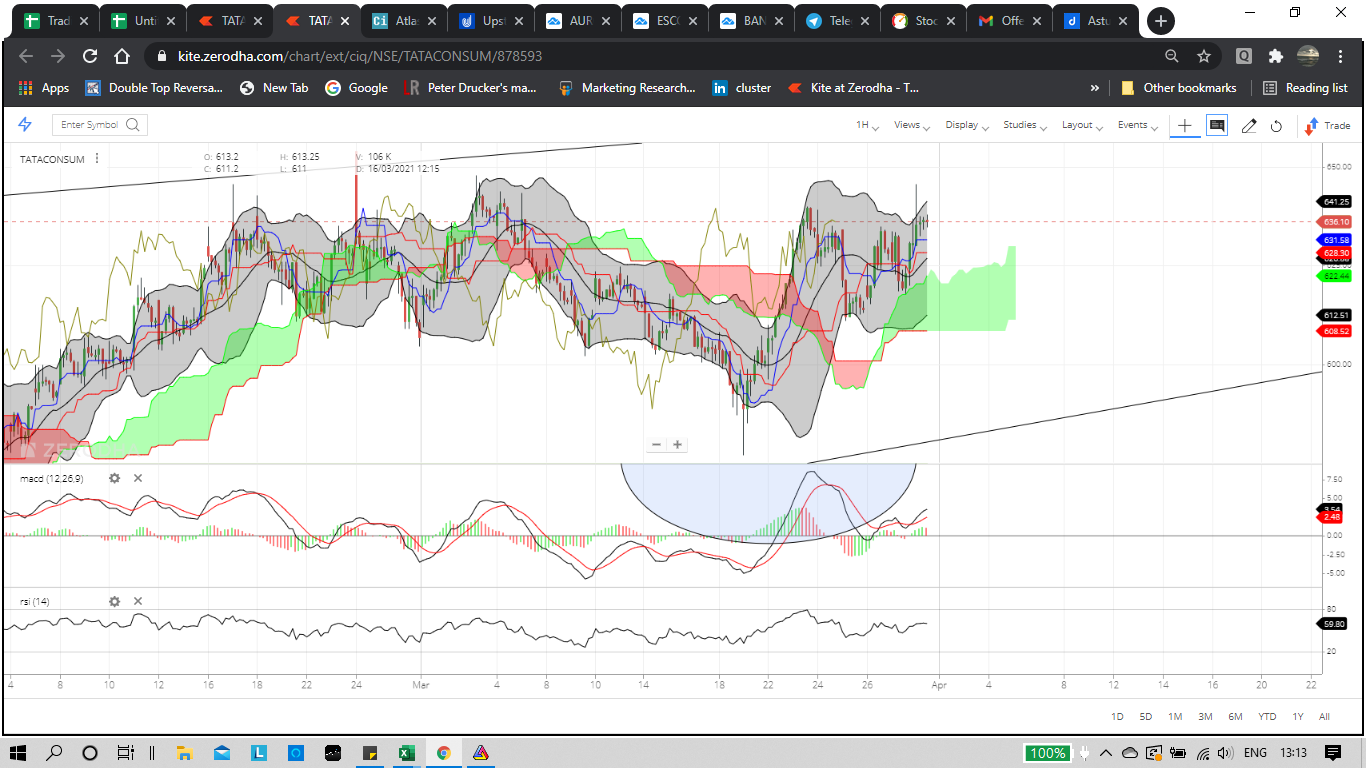Select the All range

1324,716
